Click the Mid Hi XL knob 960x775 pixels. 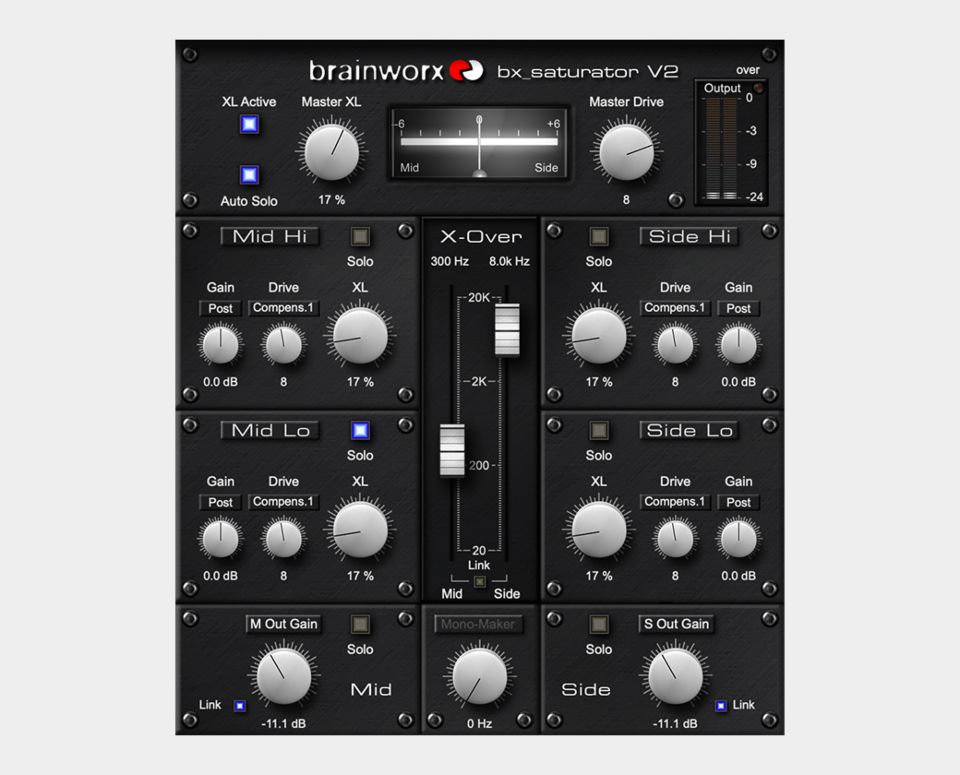(x=360, y=335)
